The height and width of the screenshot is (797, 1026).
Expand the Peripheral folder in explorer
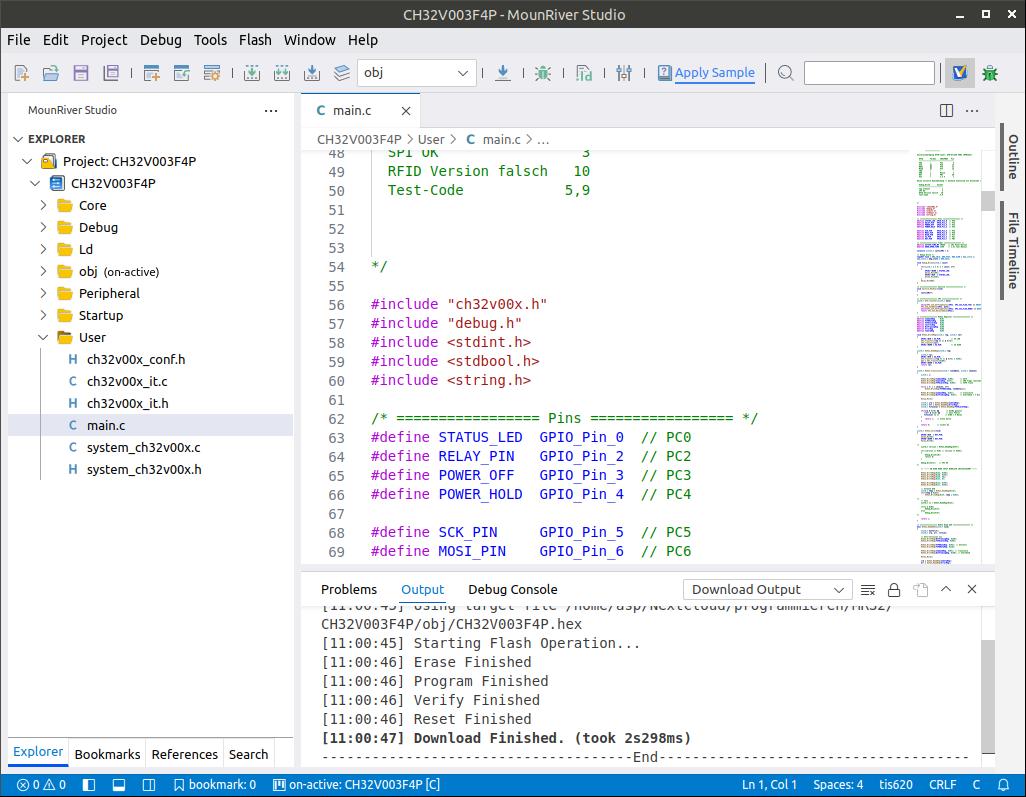pos(109,294)
